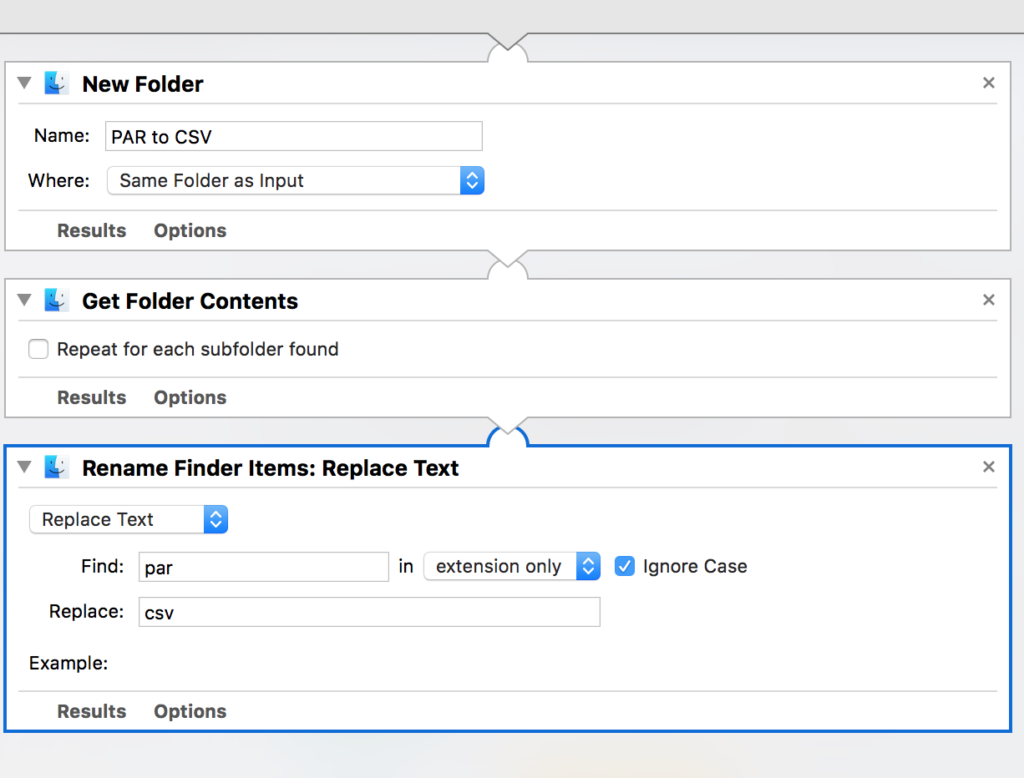Click the Finder icon beside Rename Finder Items
Screen dimensions: 1024x778
point(56,468)
